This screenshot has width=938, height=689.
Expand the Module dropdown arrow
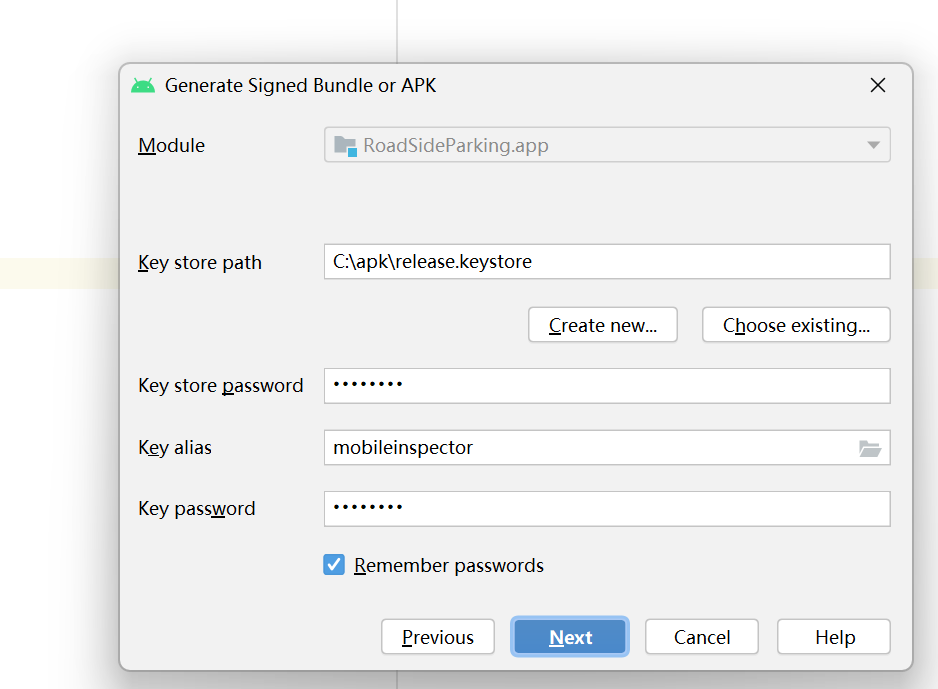point(873,145)
